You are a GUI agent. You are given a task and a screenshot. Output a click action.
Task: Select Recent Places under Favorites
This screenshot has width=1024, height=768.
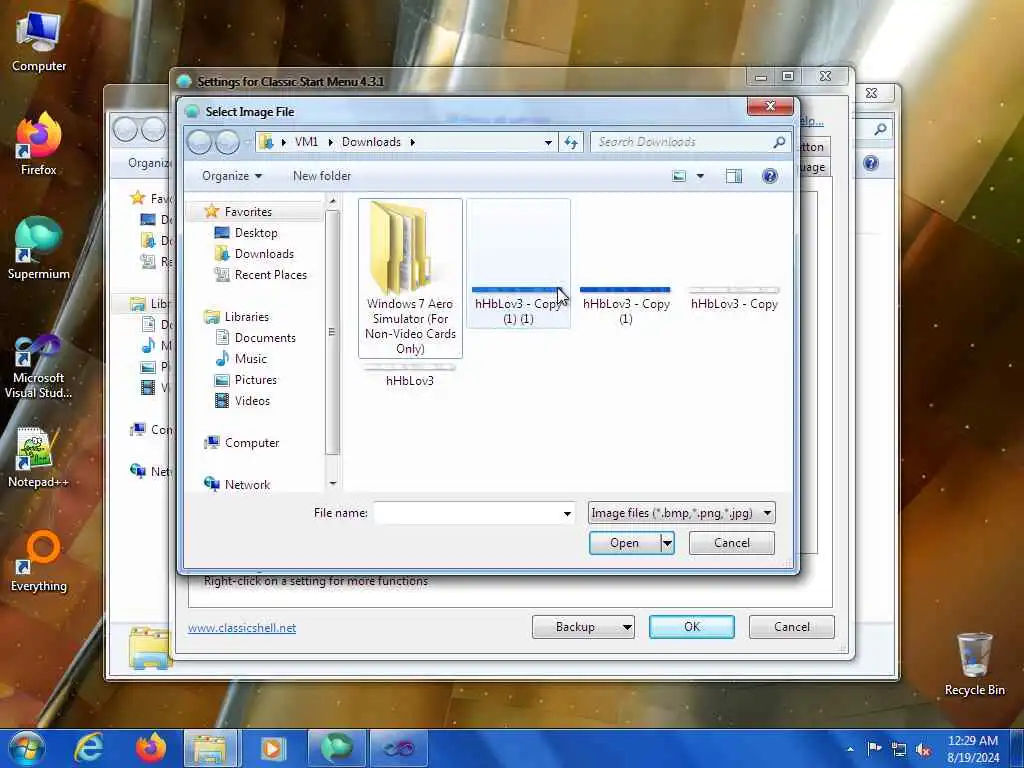(270, 275)
